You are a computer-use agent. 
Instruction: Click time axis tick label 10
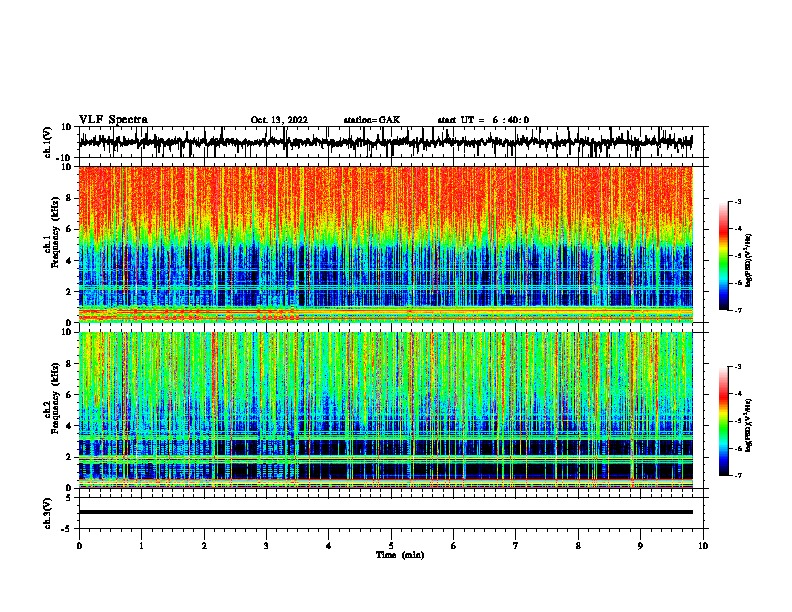[x=703, y=546]
